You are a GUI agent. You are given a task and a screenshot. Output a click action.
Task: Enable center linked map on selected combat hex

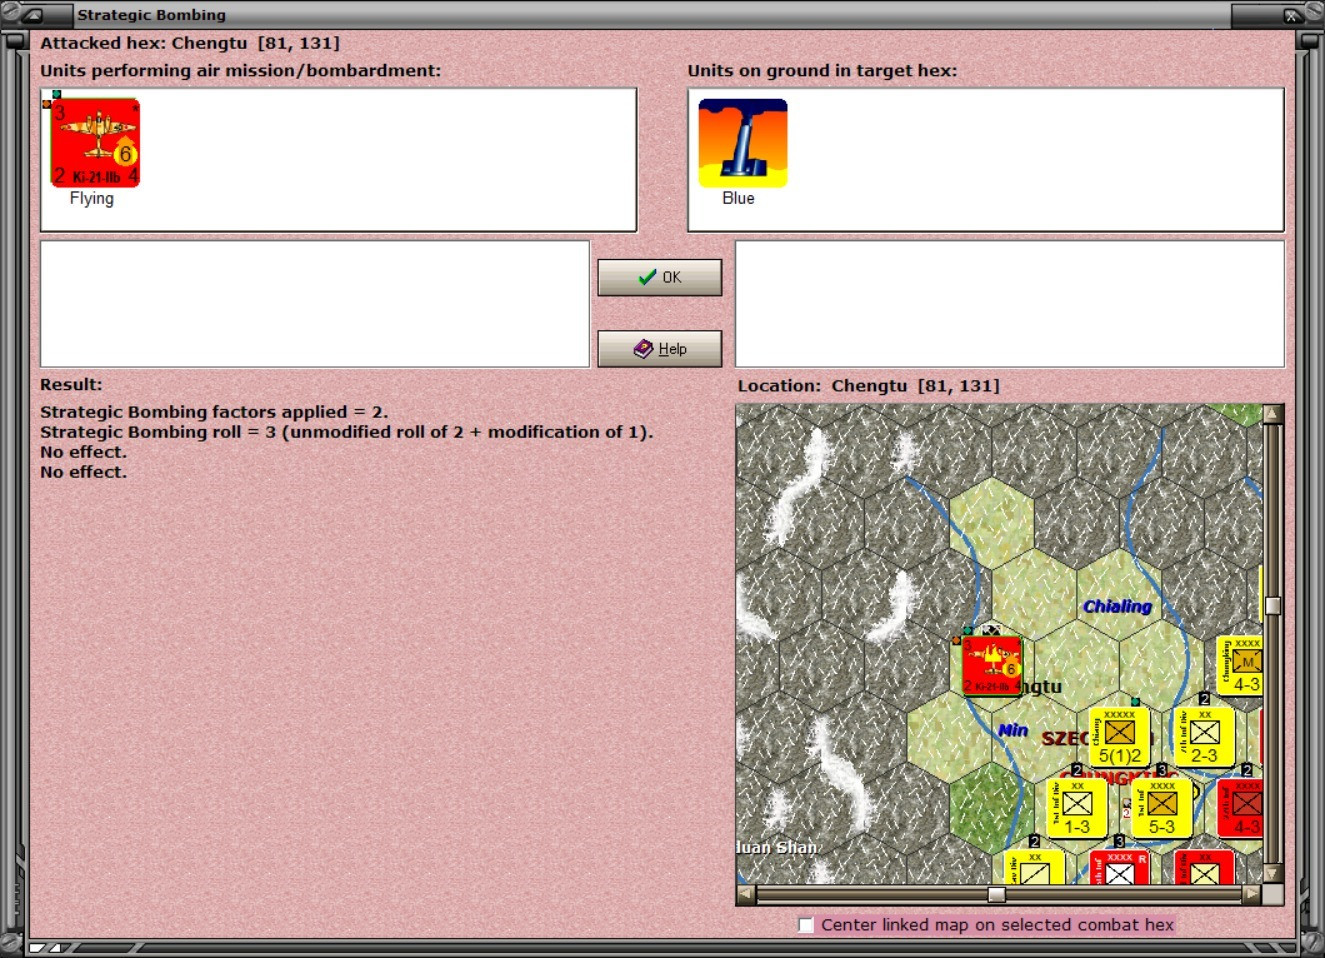click(x=806, y=925)
